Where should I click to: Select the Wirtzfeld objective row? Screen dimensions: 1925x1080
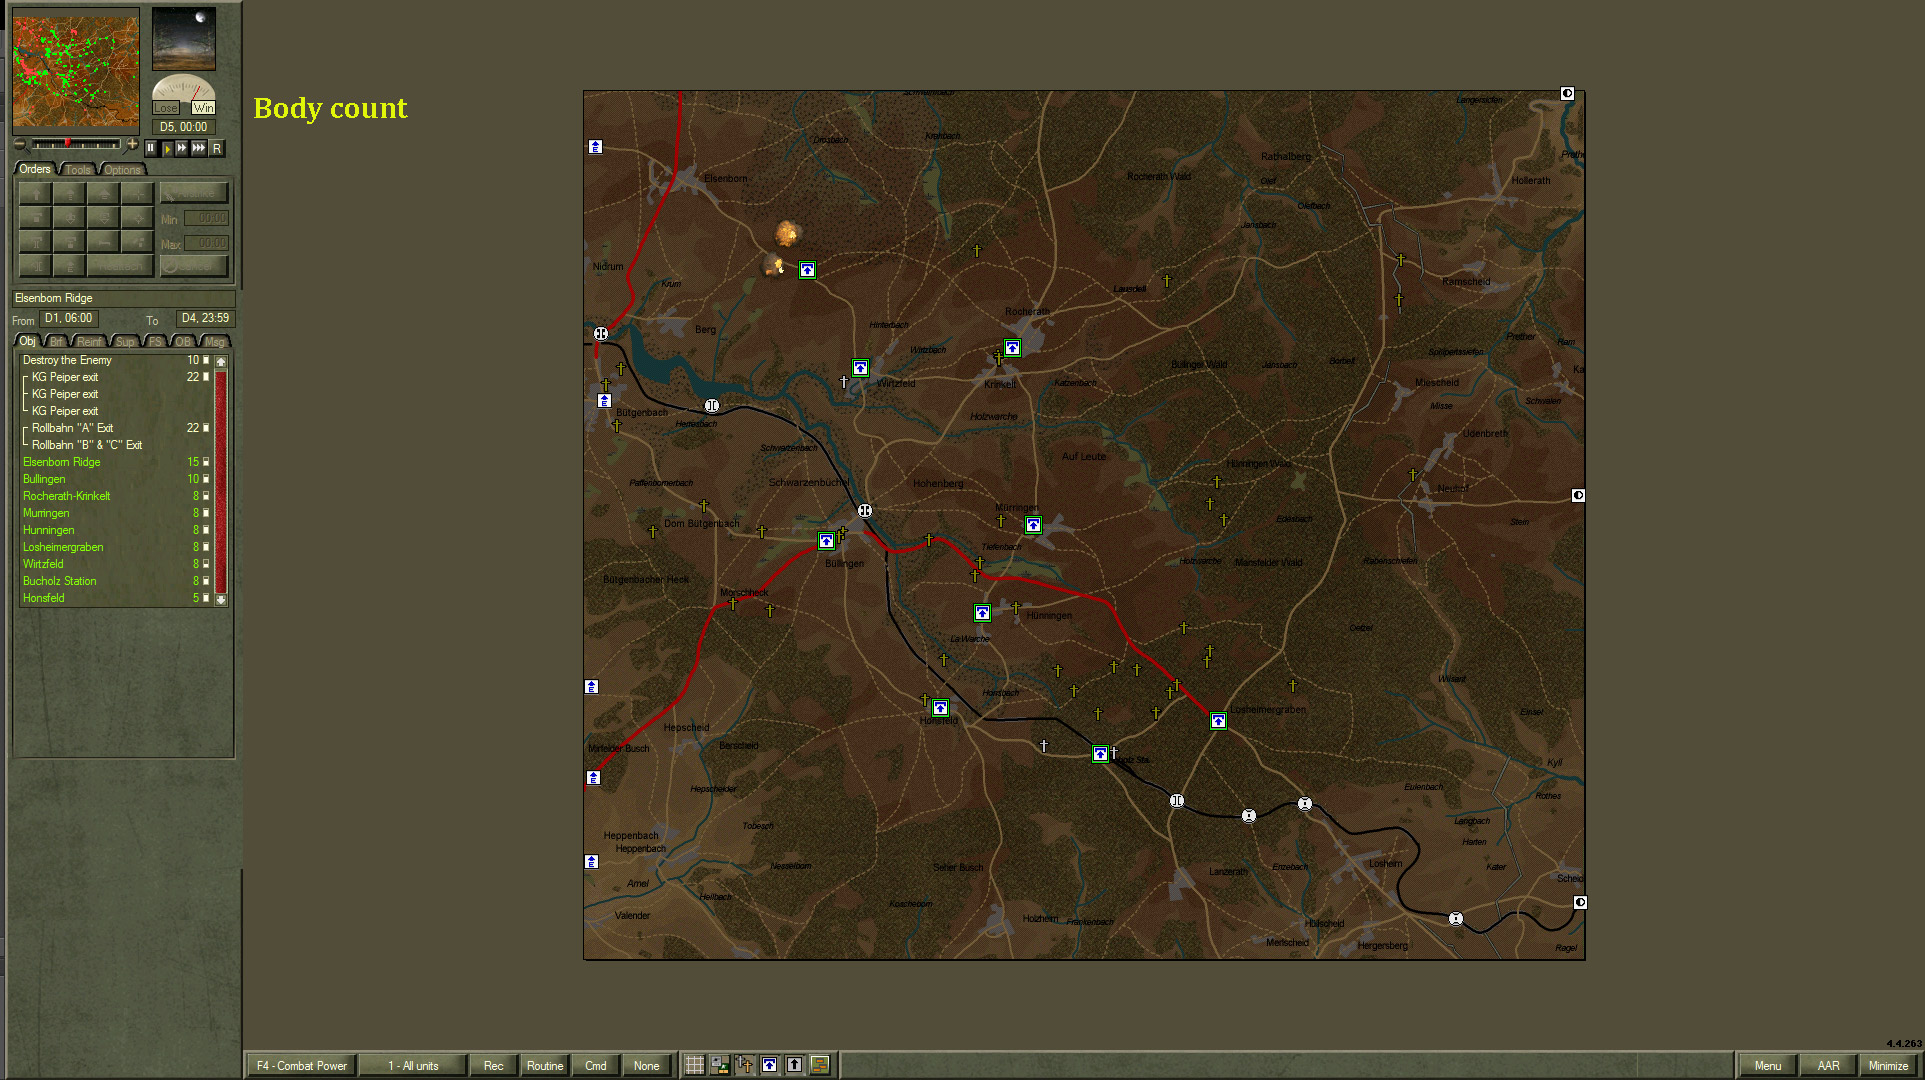(115, 564)
